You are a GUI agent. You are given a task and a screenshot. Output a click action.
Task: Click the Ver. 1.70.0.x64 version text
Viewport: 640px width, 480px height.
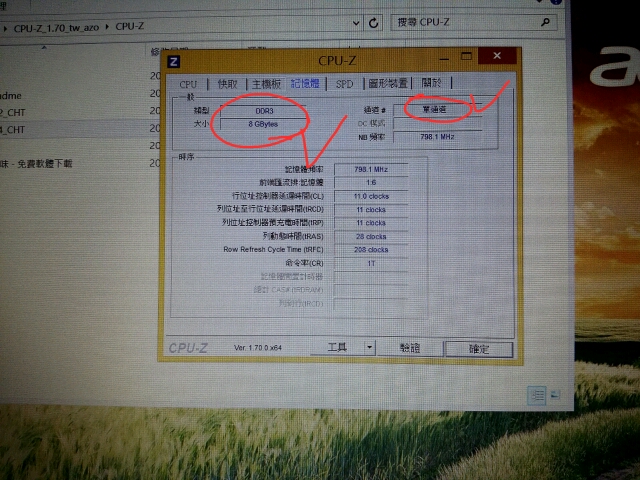258,348
